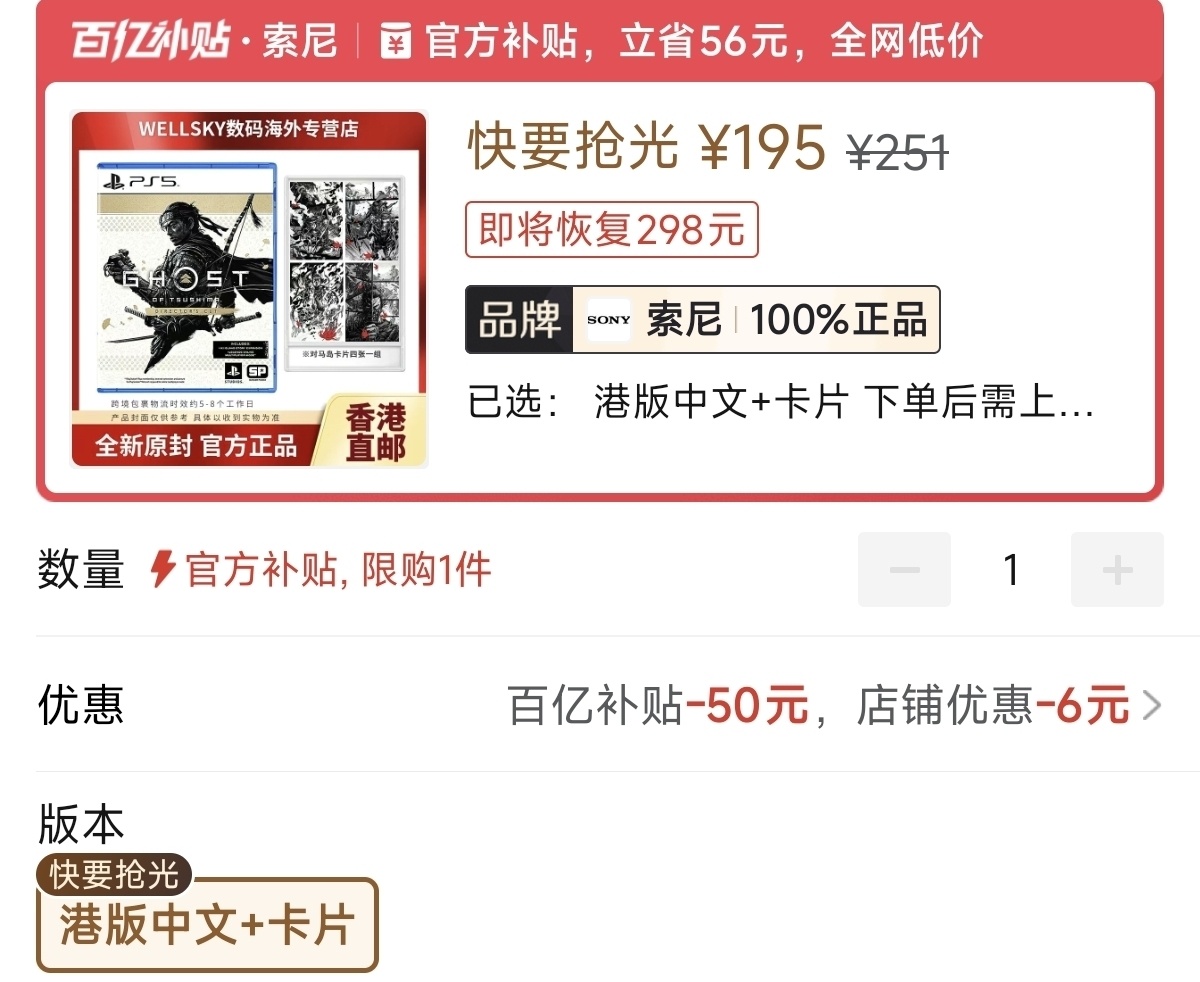The width and height of the screenshot is (1200, 982).
Task: Open the 已选 selected options text
Action: [781, 403]
